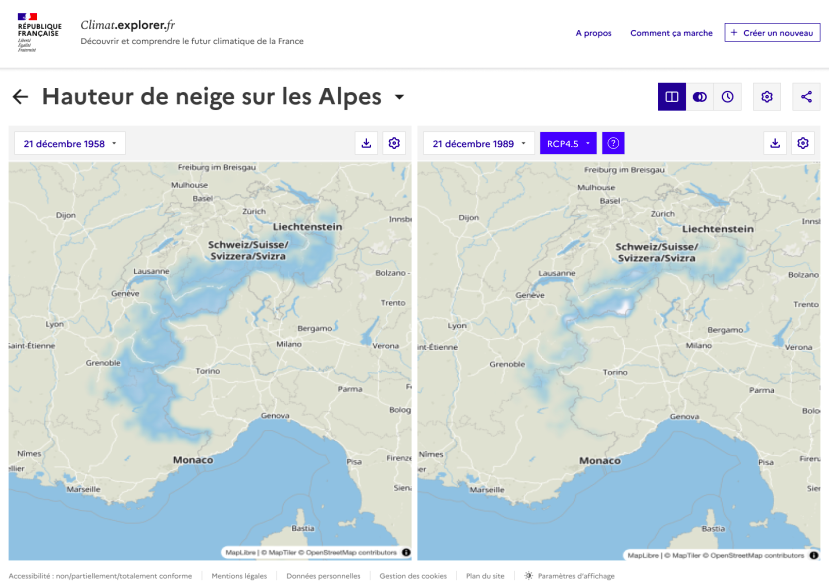Open Gestion des cookies link
Screen dimensions: 829x588
pos(413,576)
